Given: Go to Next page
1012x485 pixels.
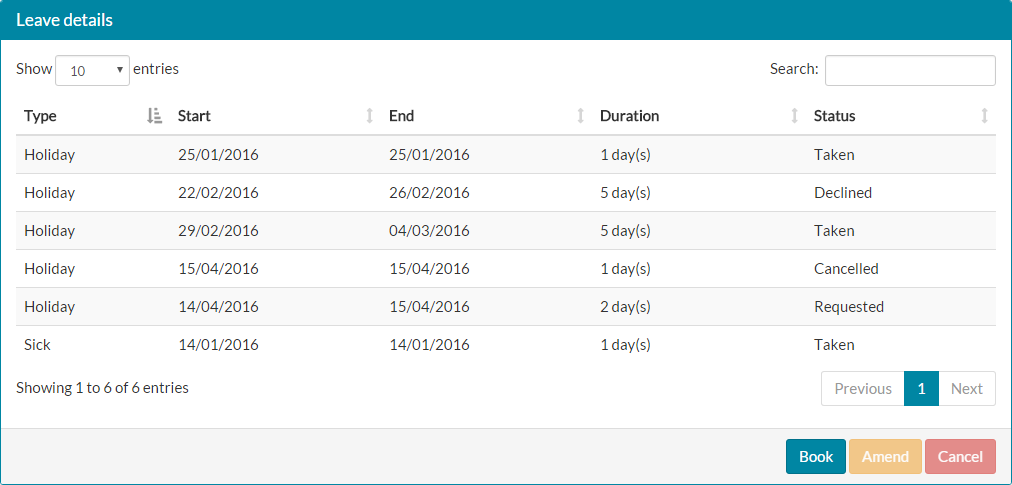Looking at the screenshot, I should 966,389.
